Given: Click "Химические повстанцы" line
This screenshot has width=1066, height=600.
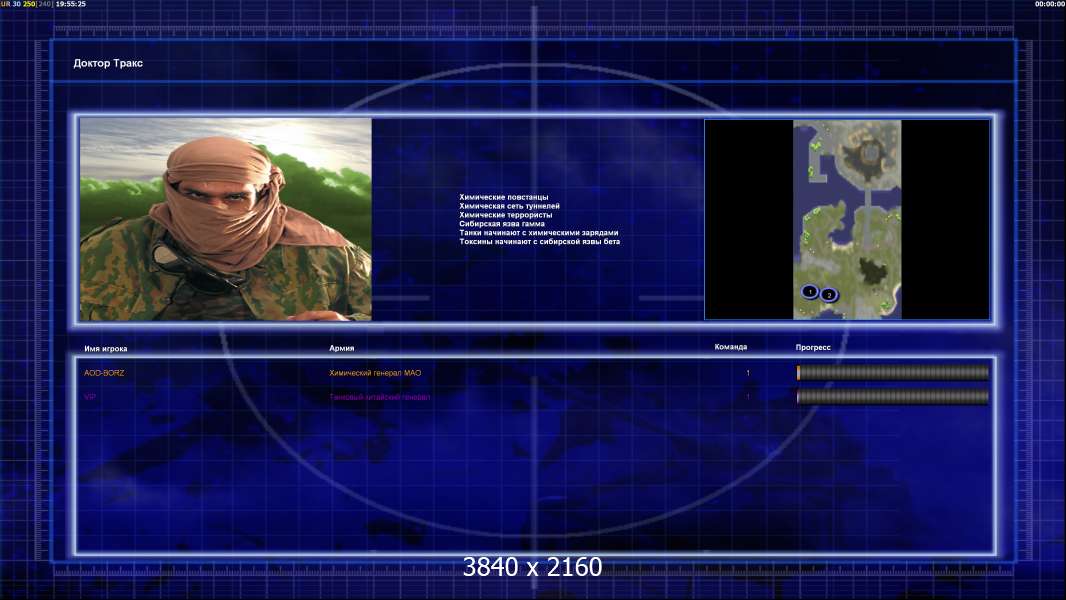Looking at the screenshot, I should click(504, 197).
